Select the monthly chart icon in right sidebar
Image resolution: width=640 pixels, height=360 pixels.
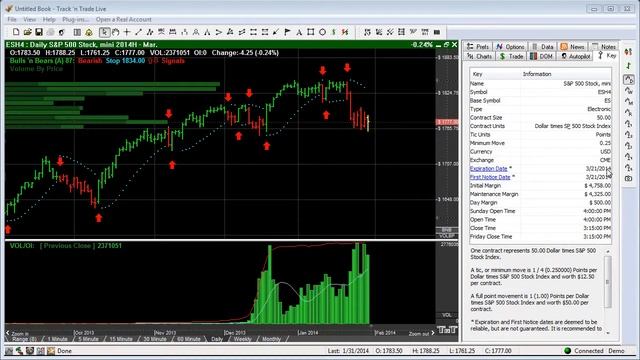click(629, 101)
